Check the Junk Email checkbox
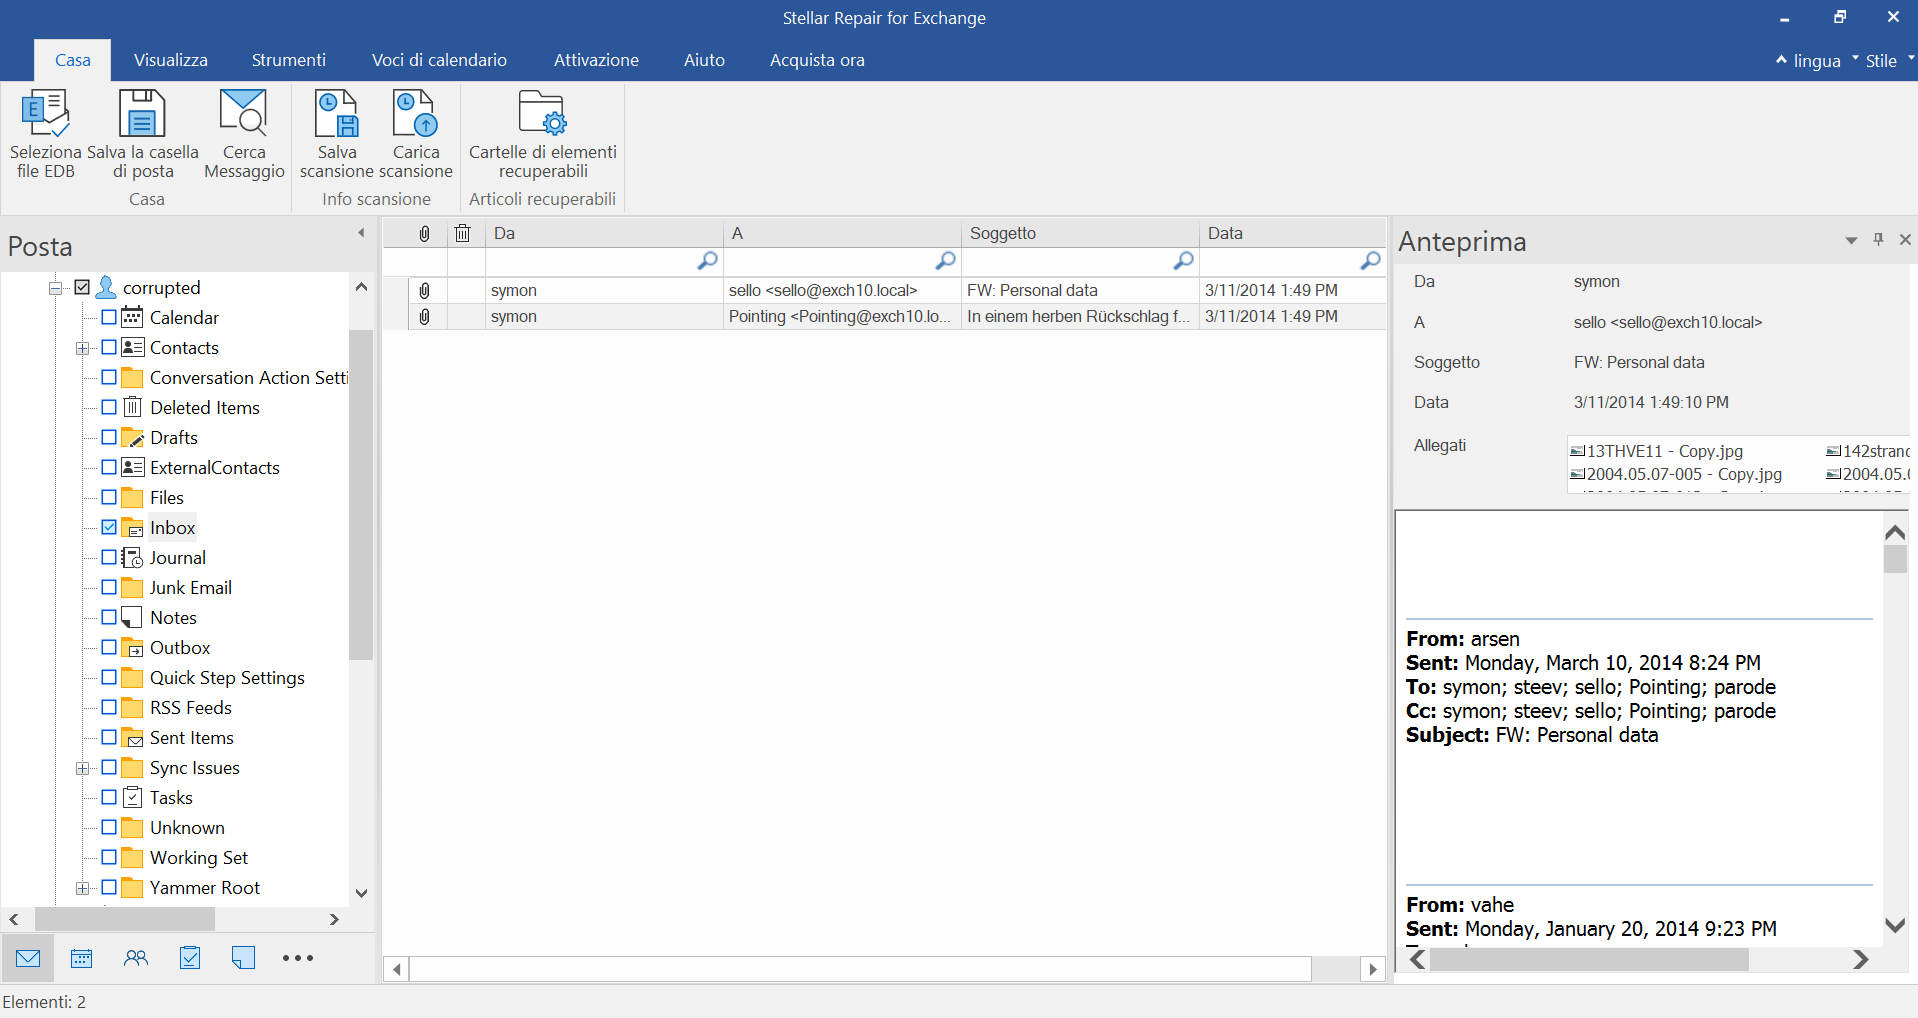This screenshot has height=1018, width=1918. point(109,587)
